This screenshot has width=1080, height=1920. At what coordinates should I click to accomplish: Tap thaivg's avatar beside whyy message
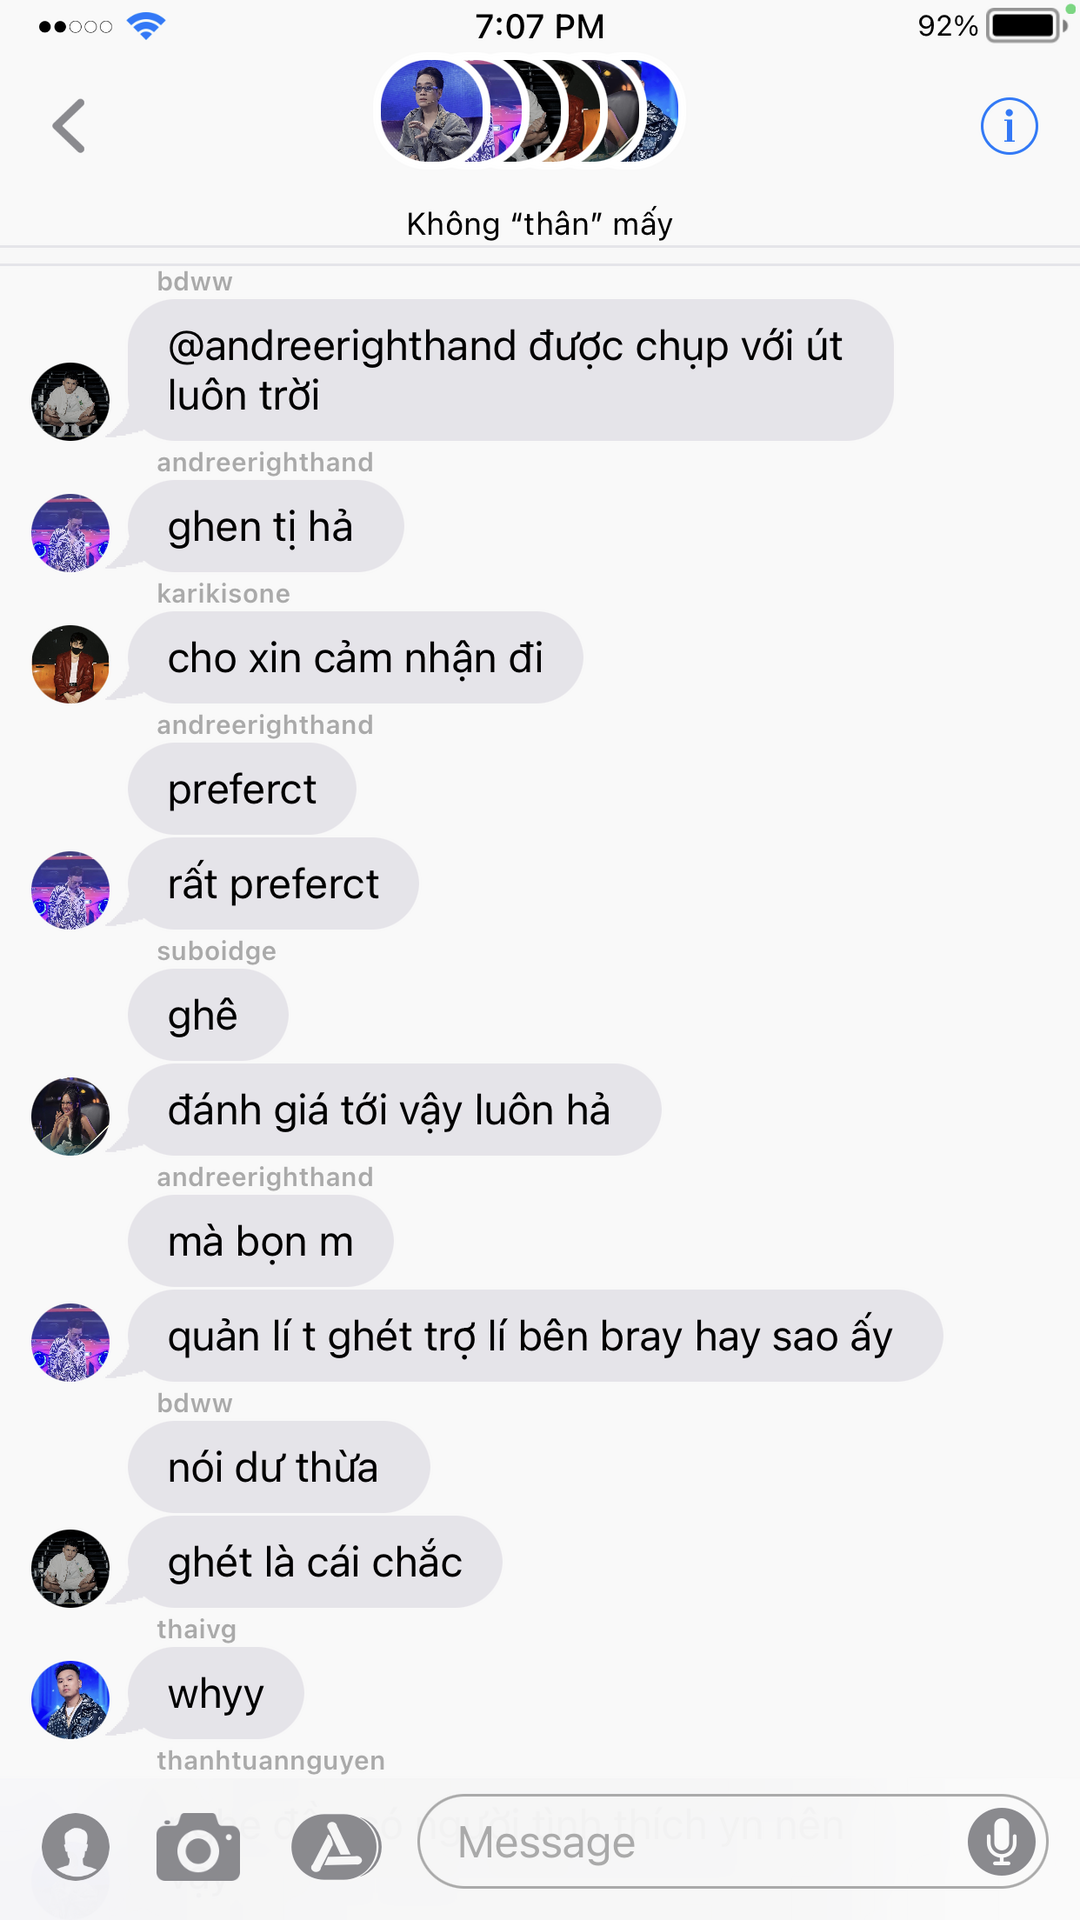tap(70, 1699)
